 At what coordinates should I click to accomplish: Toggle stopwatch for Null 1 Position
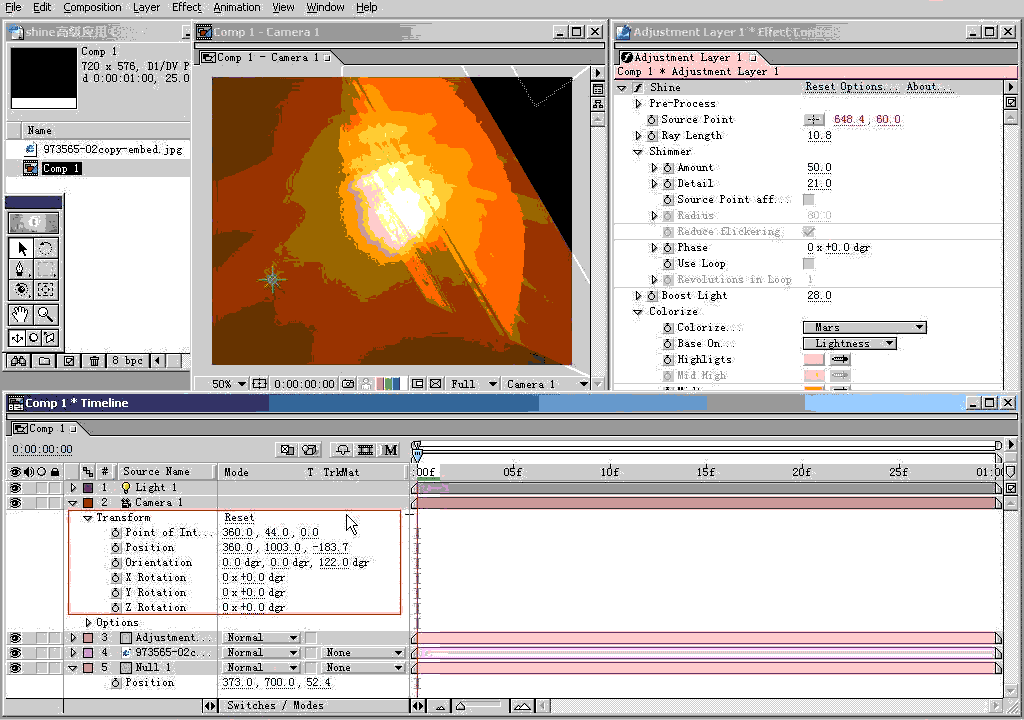(116, 683)
